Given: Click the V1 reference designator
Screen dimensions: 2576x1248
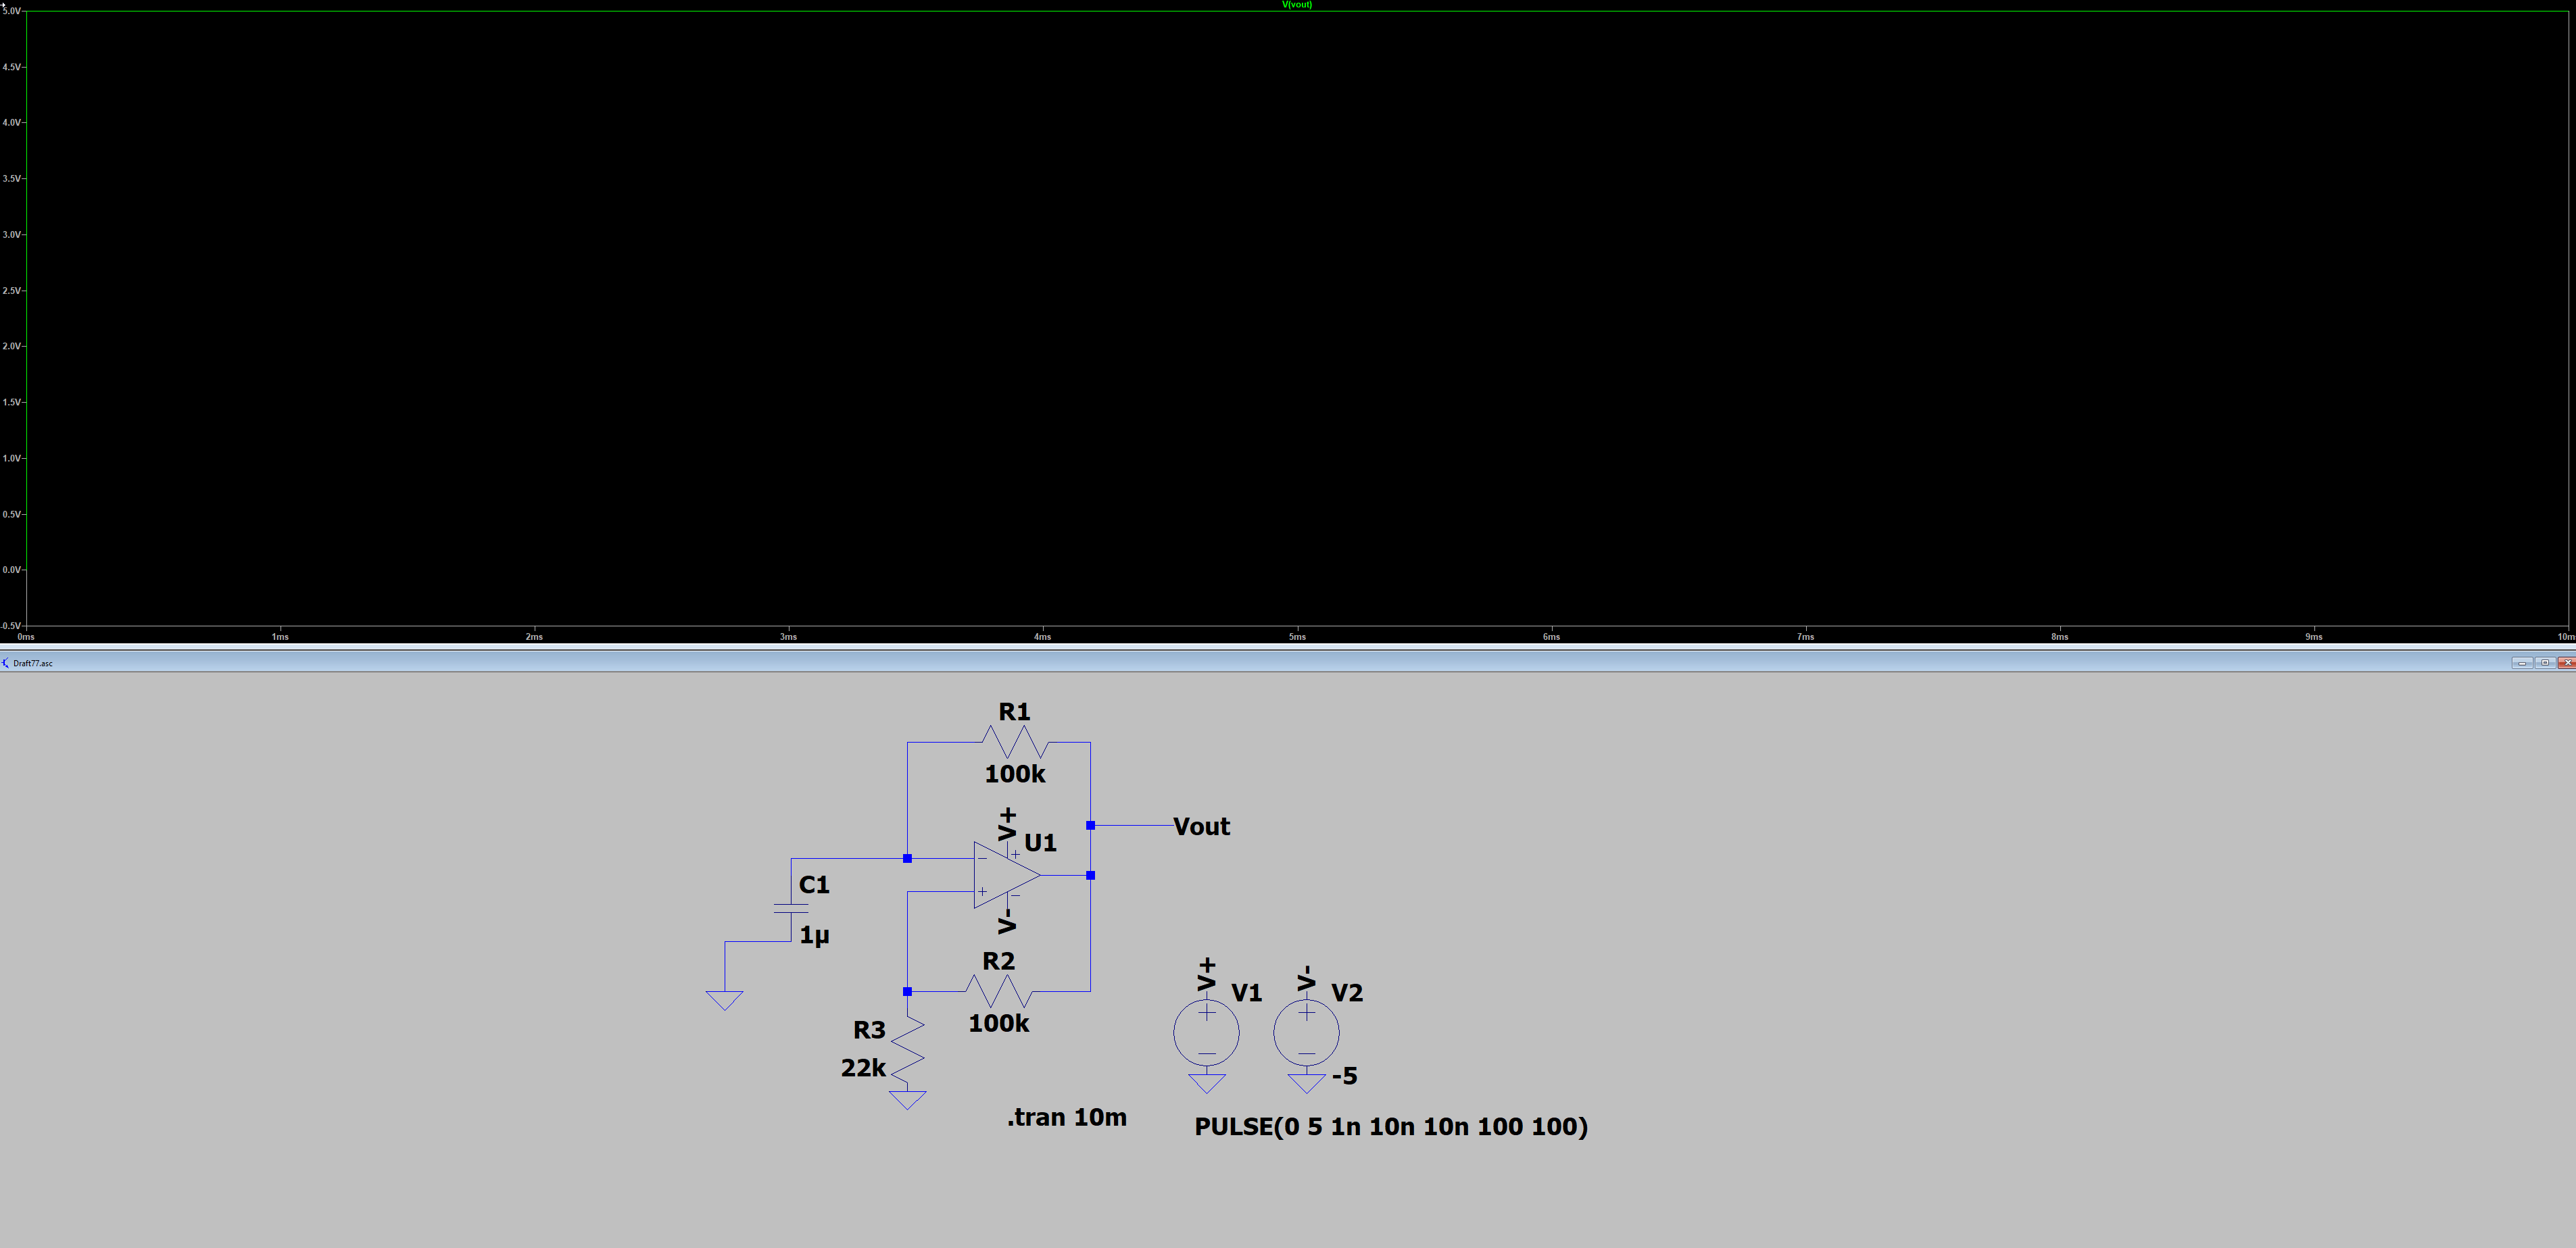Looking at the screenshot, I should click(1246, 993).
